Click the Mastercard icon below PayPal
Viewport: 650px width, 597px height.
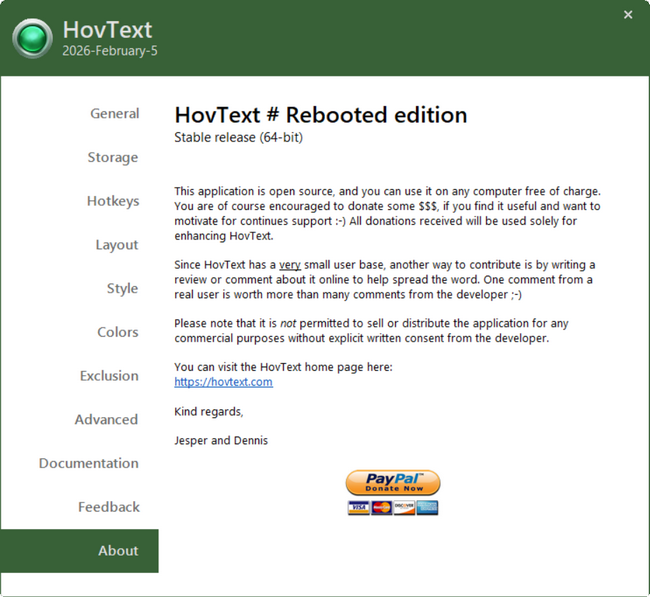click(x=381, y=508)
